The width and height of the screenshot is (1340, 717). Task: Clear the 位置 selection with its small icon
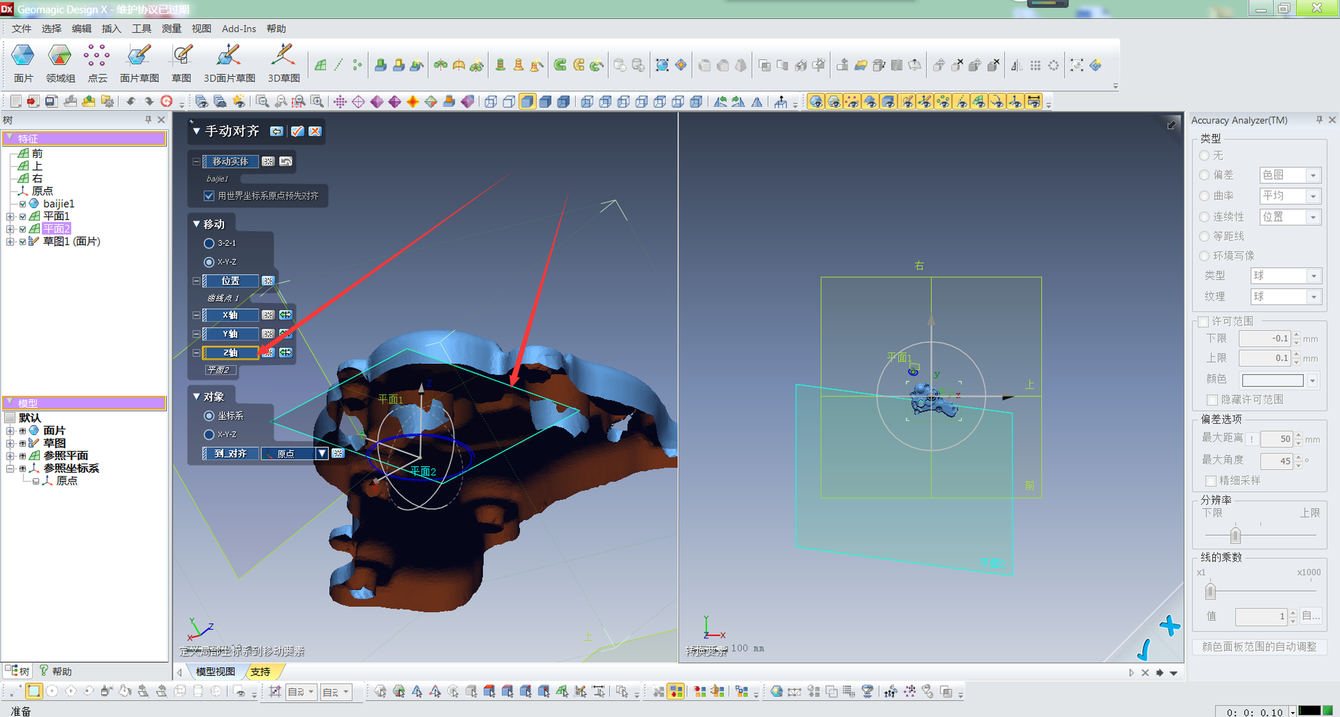click(268, 281)
